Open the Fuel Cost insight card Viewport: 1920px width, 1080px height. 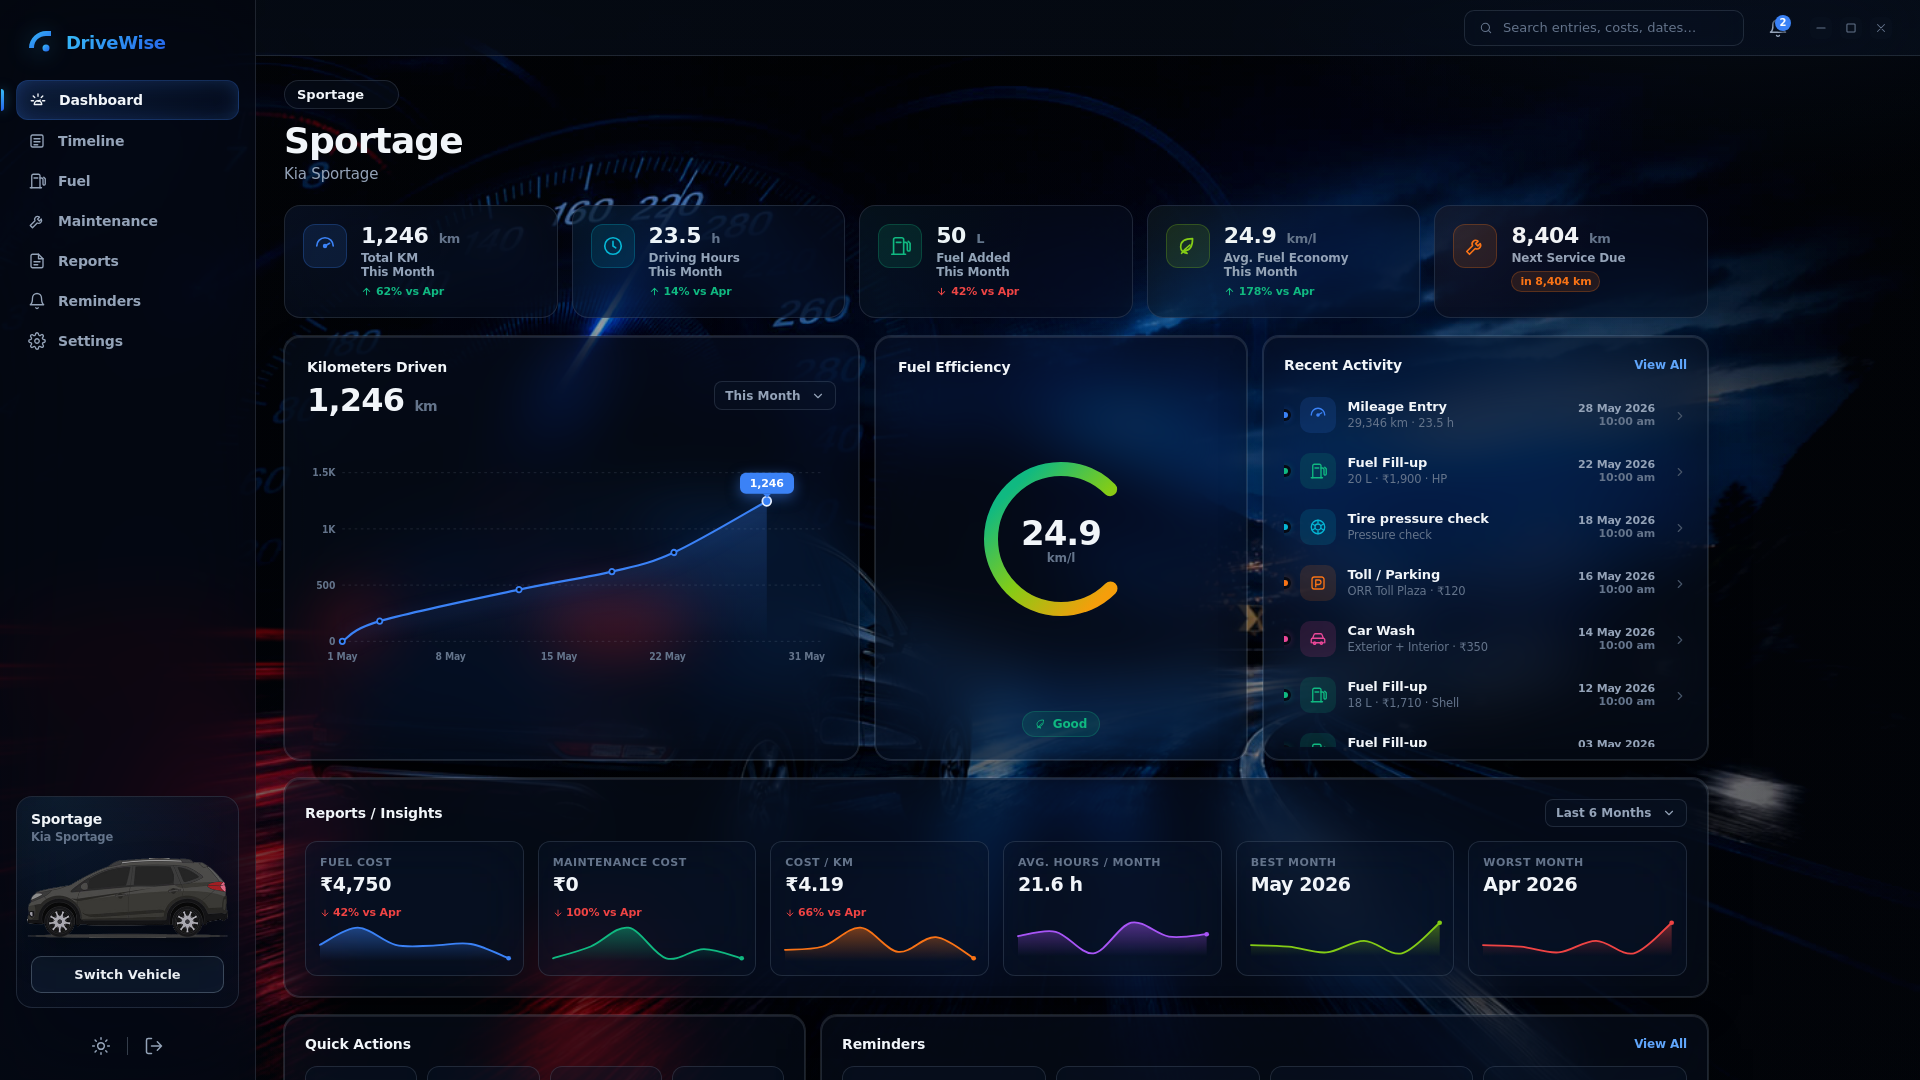click(x=414, y=908)
